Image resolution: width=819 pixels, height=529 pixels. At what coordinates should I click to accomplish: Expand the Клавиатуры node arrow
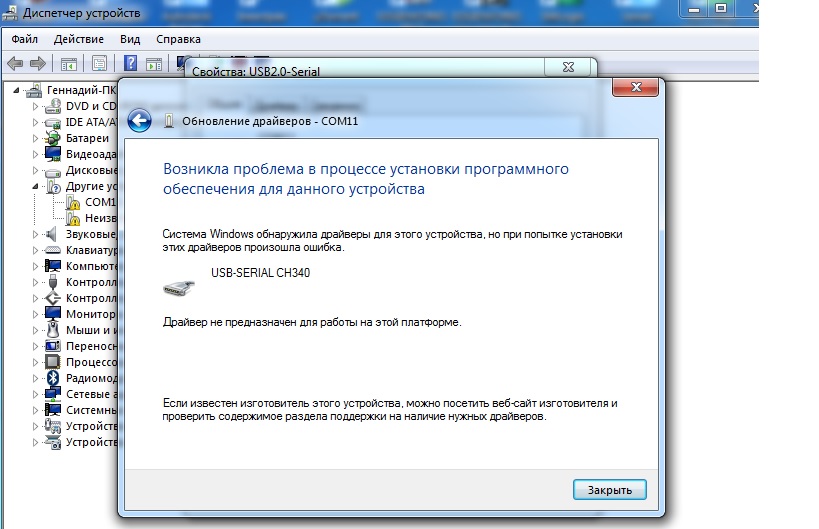(35, 251)
